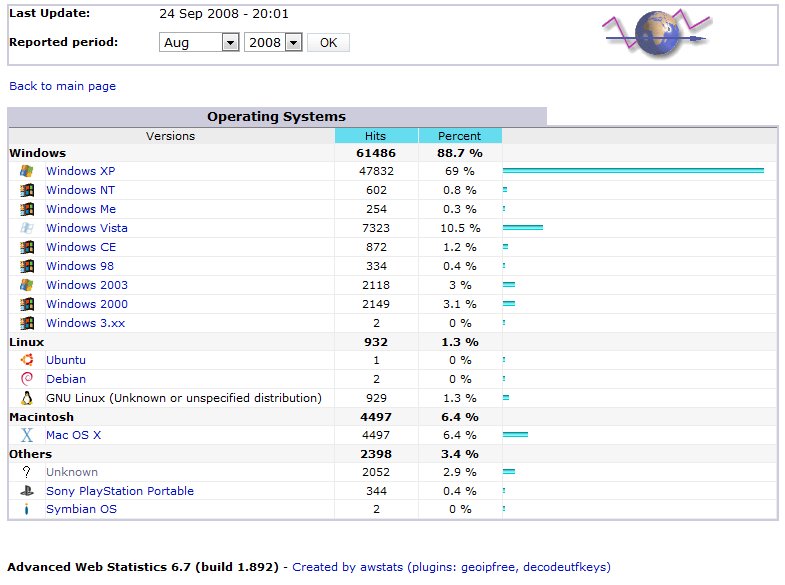The height and width of the screenshot is (585, 785).
Task: Click the Percent column header
Action: coord(460,136)
